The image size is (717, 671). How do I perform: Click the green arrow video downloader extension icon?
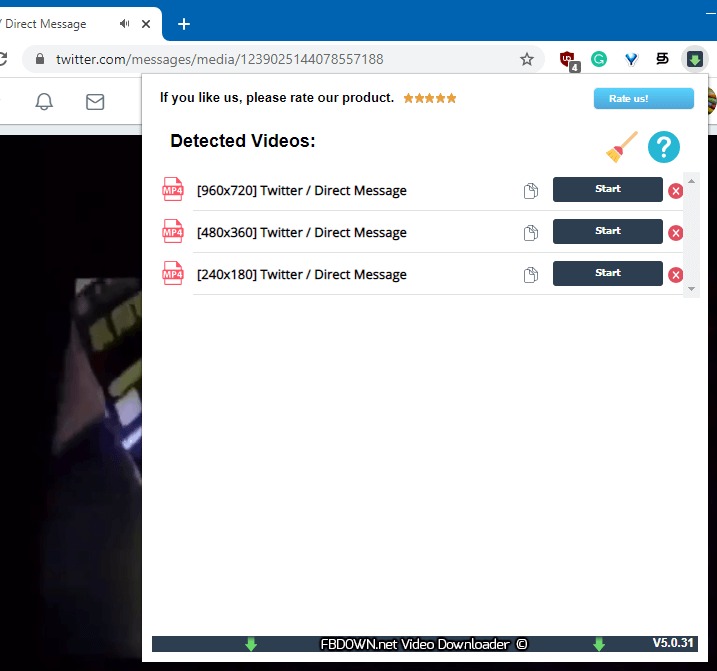pos(695,59)
